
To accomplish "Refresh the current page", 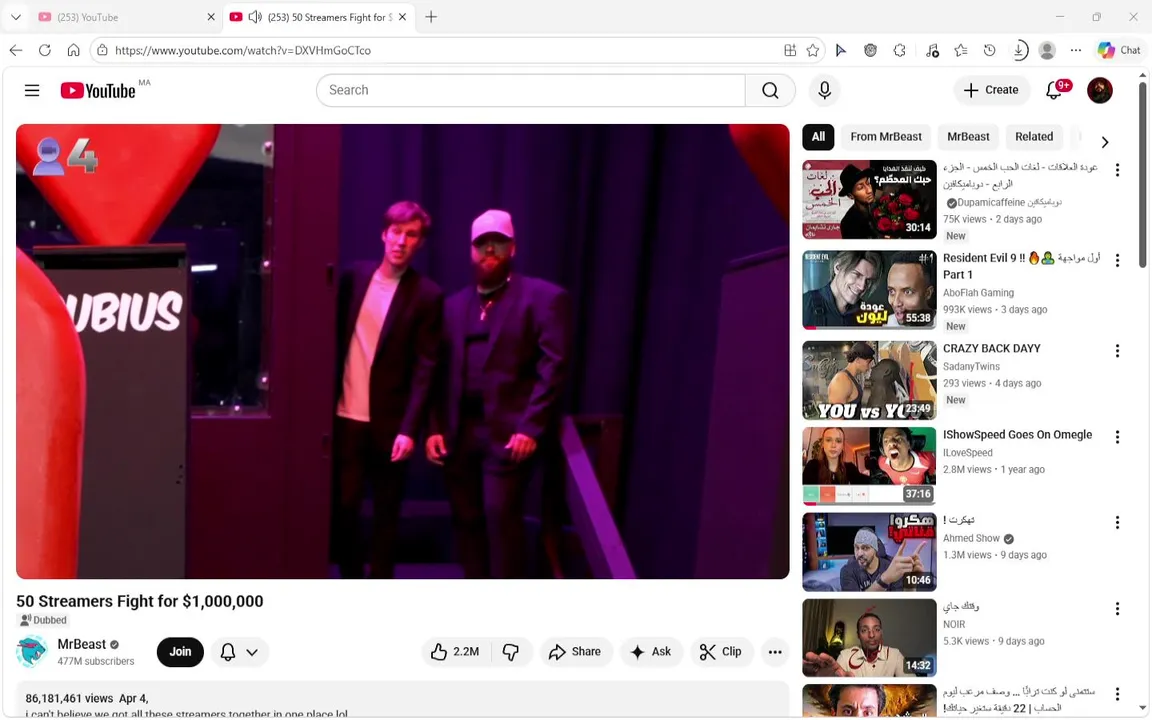I will click(x=45, y=50).
